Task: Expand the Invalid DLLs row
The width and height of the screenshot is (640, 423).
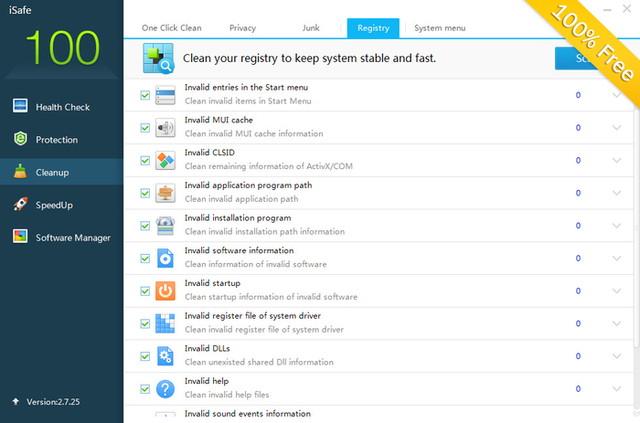Action: tap(616, 356)
